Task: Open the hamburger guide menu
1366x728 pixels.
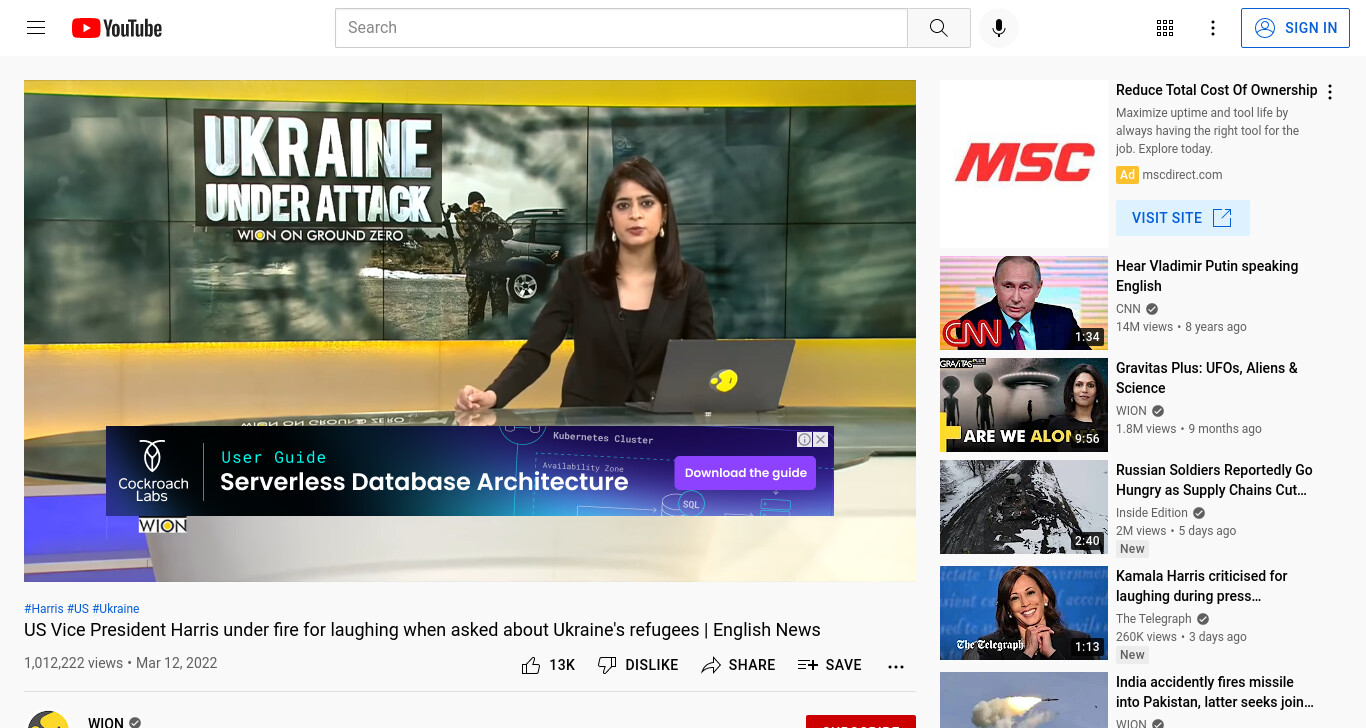Action: (36, 28)
